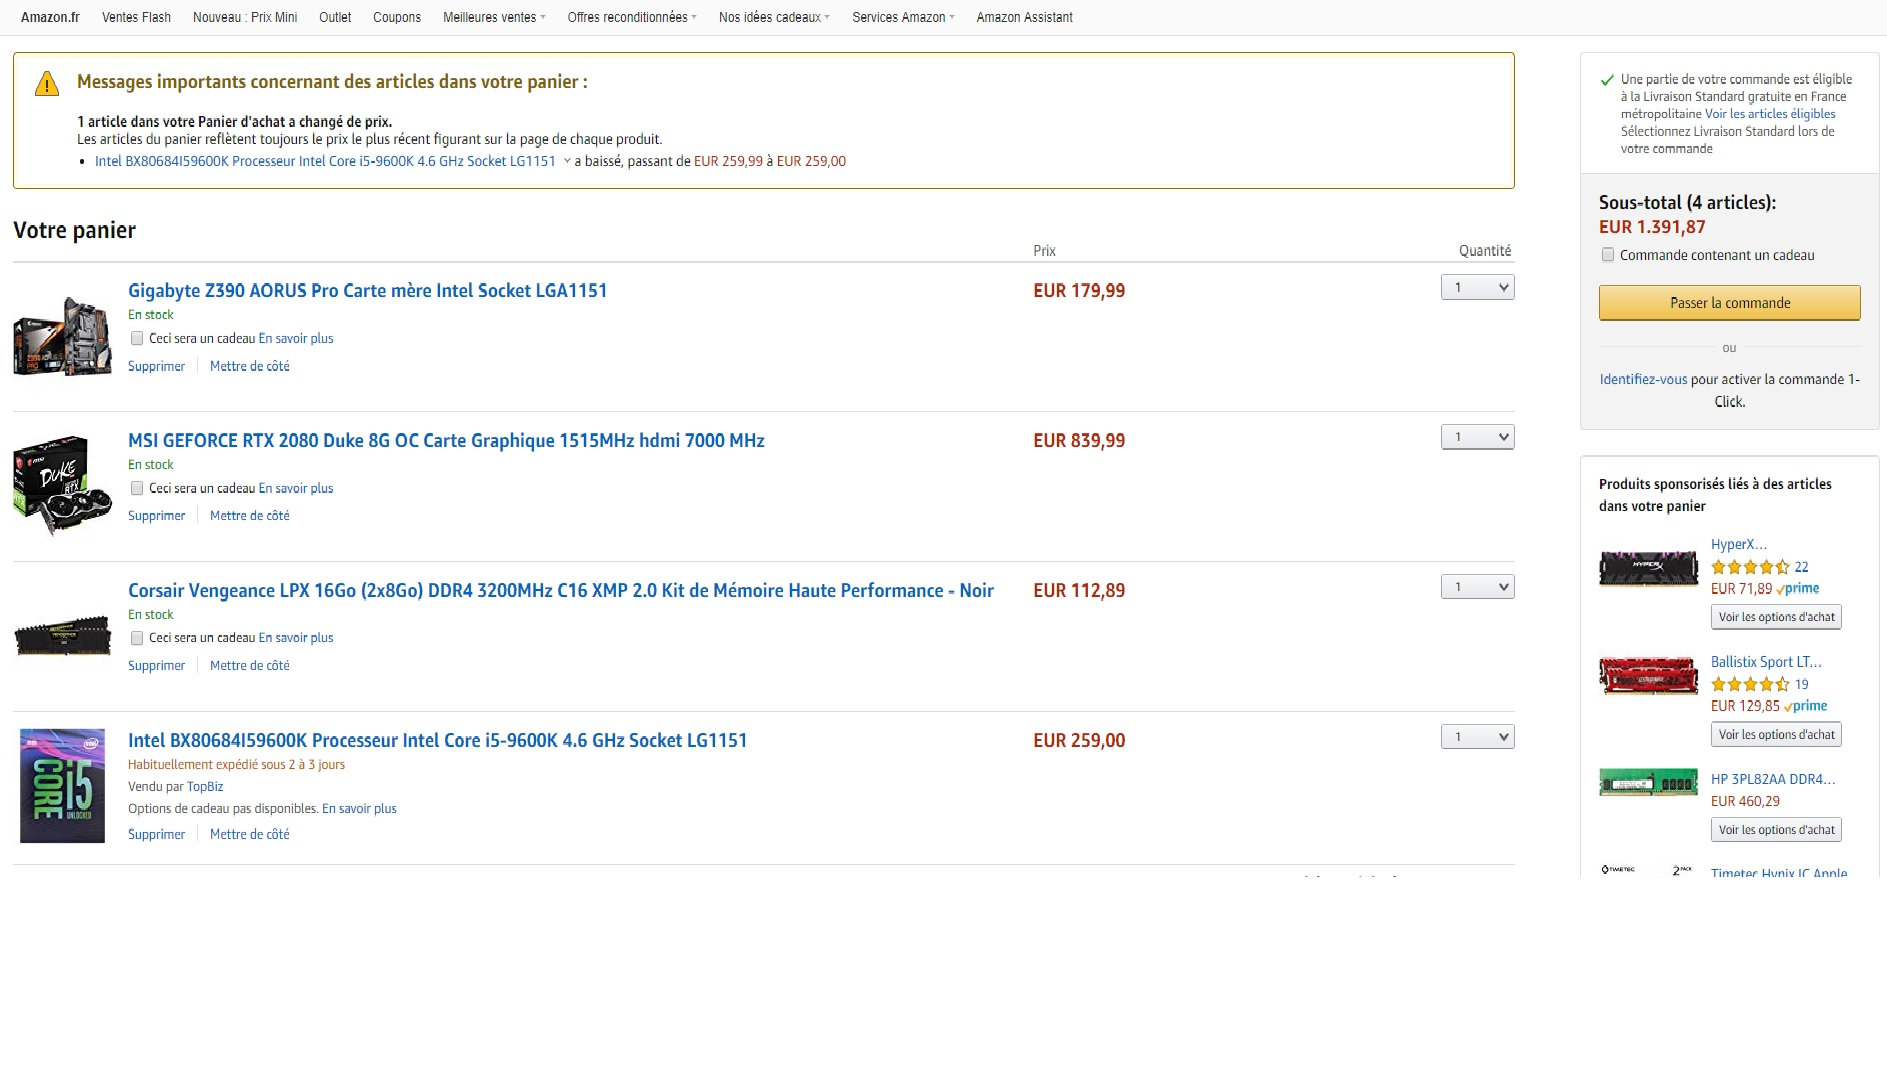Change quantity of the Intel i5-9600K processor
Screen dimensions: 1887x1074
pos(1477,737)
